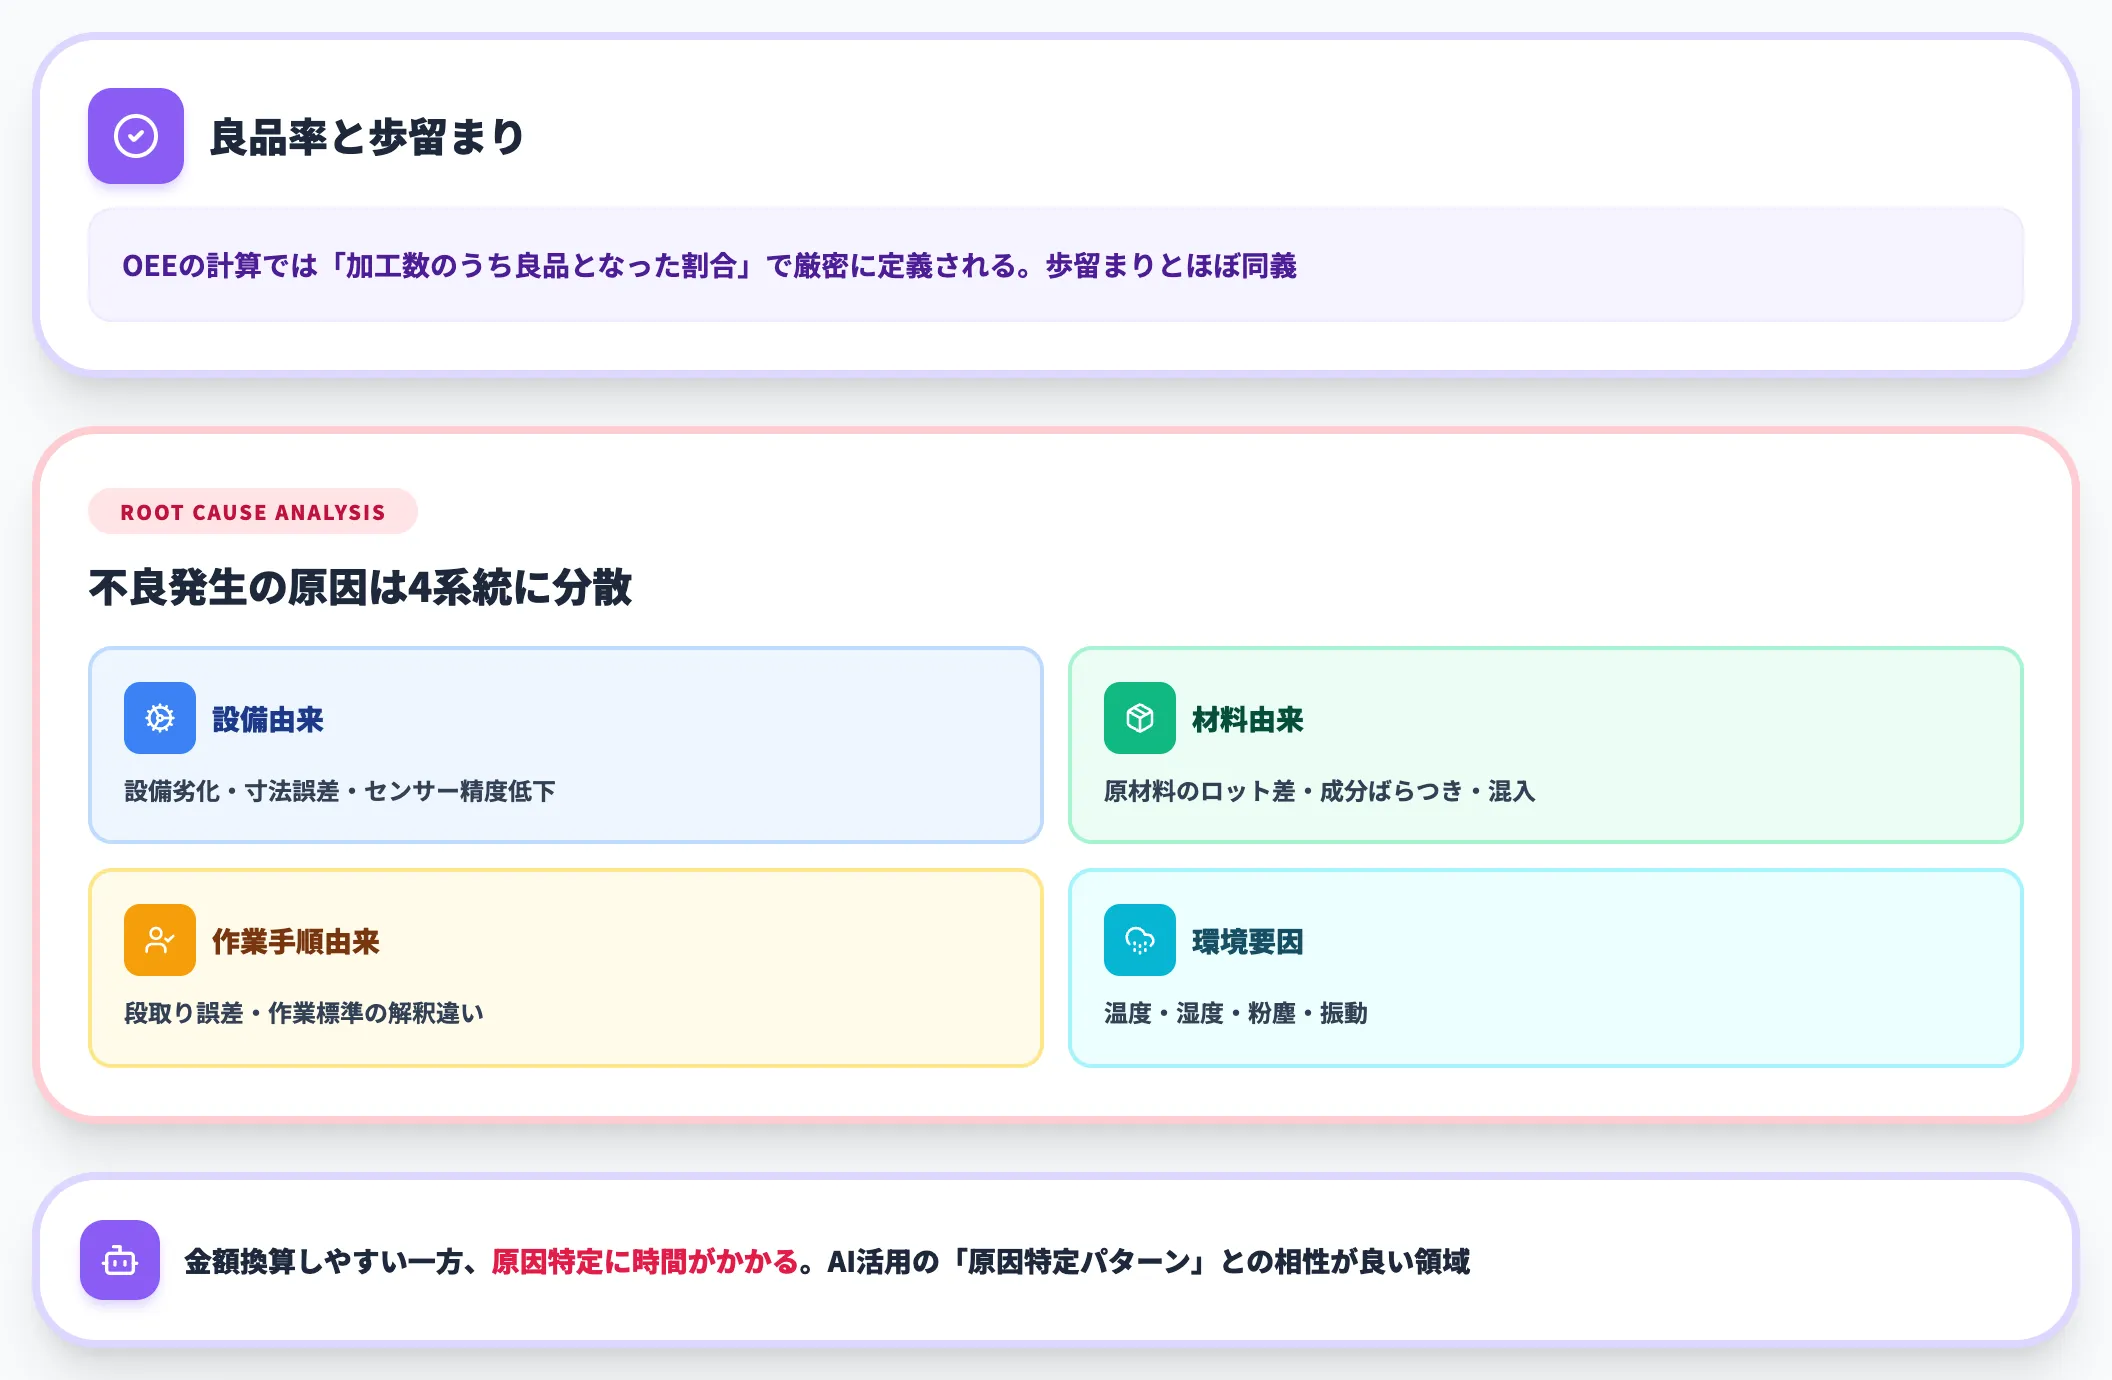This screenshot has width=2112, height=1380.
Task: Click the text 段取り誤差・作業標準の解釈違い
Action: click(x=304, y=1013)
